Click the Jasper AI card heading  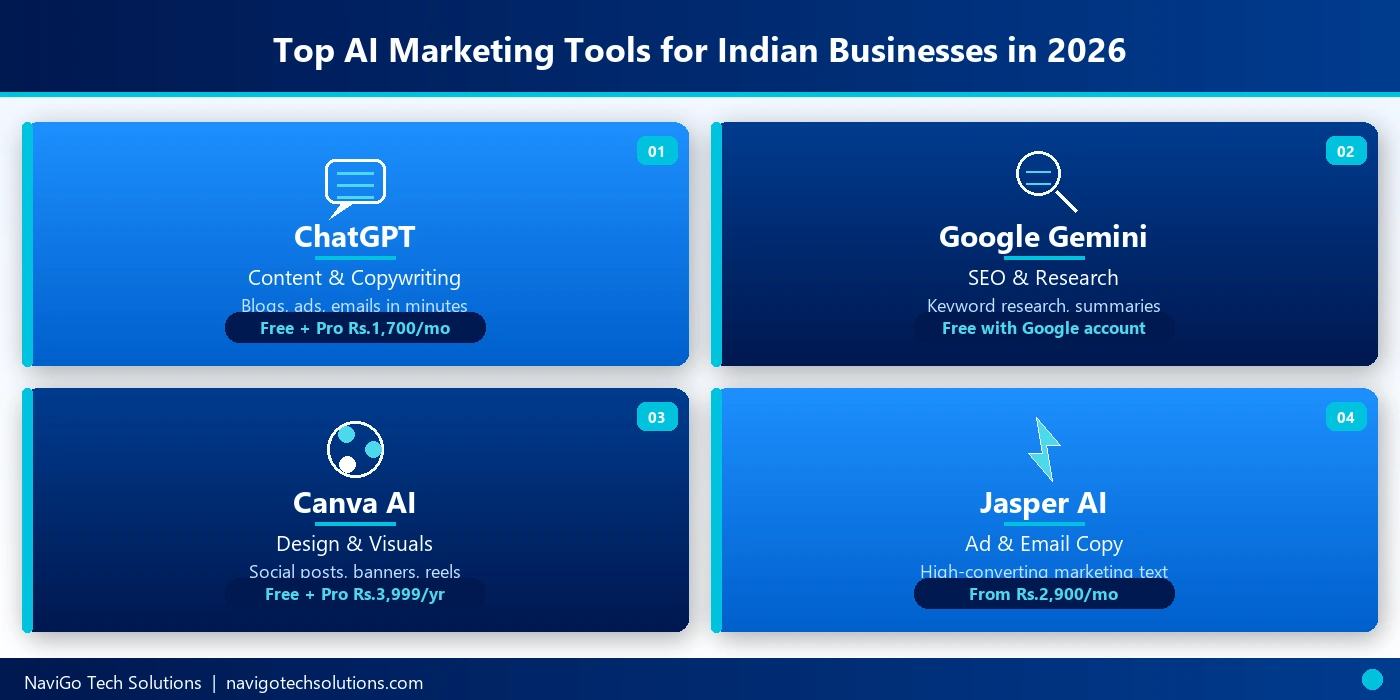[1043, 503]
